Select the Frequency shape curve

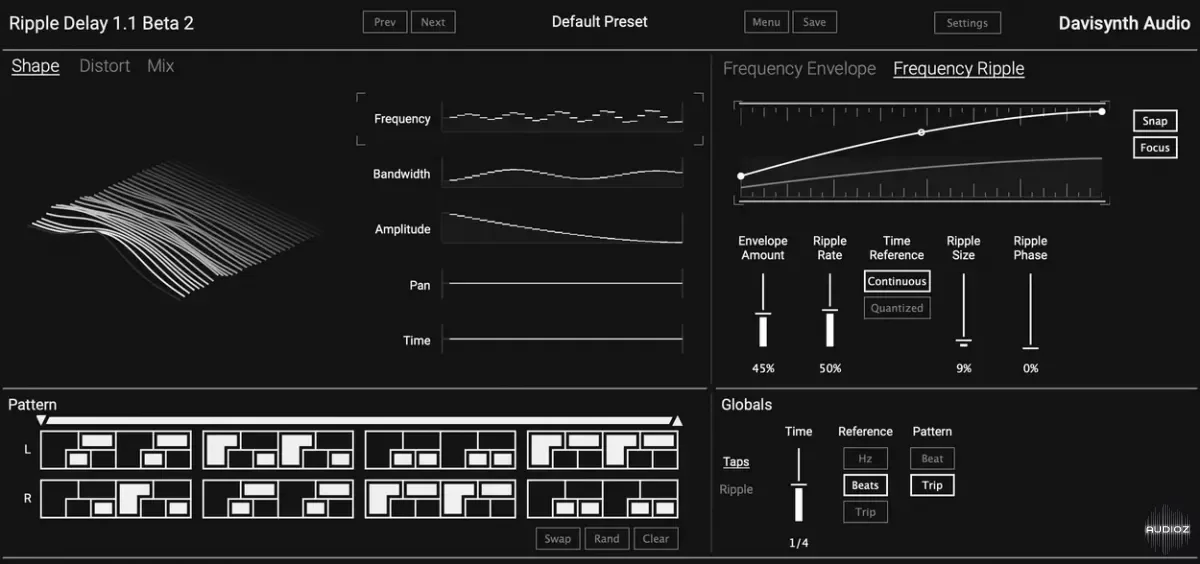(x=563, y=118)
